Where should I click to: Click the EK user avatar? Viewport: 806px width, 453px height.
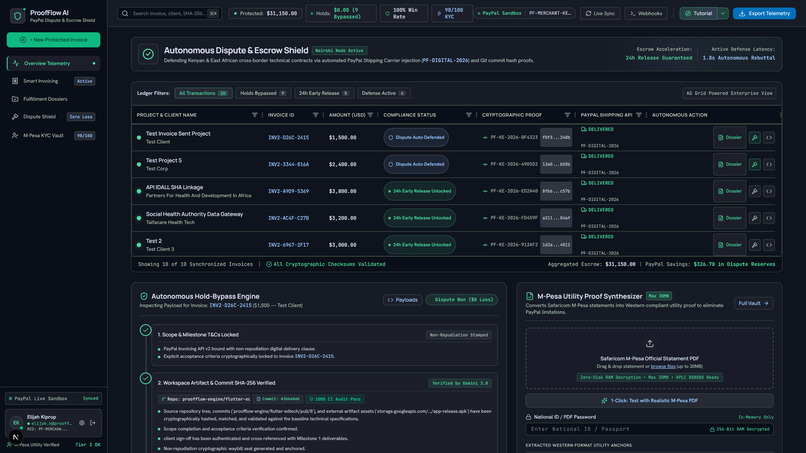point(16,423)
